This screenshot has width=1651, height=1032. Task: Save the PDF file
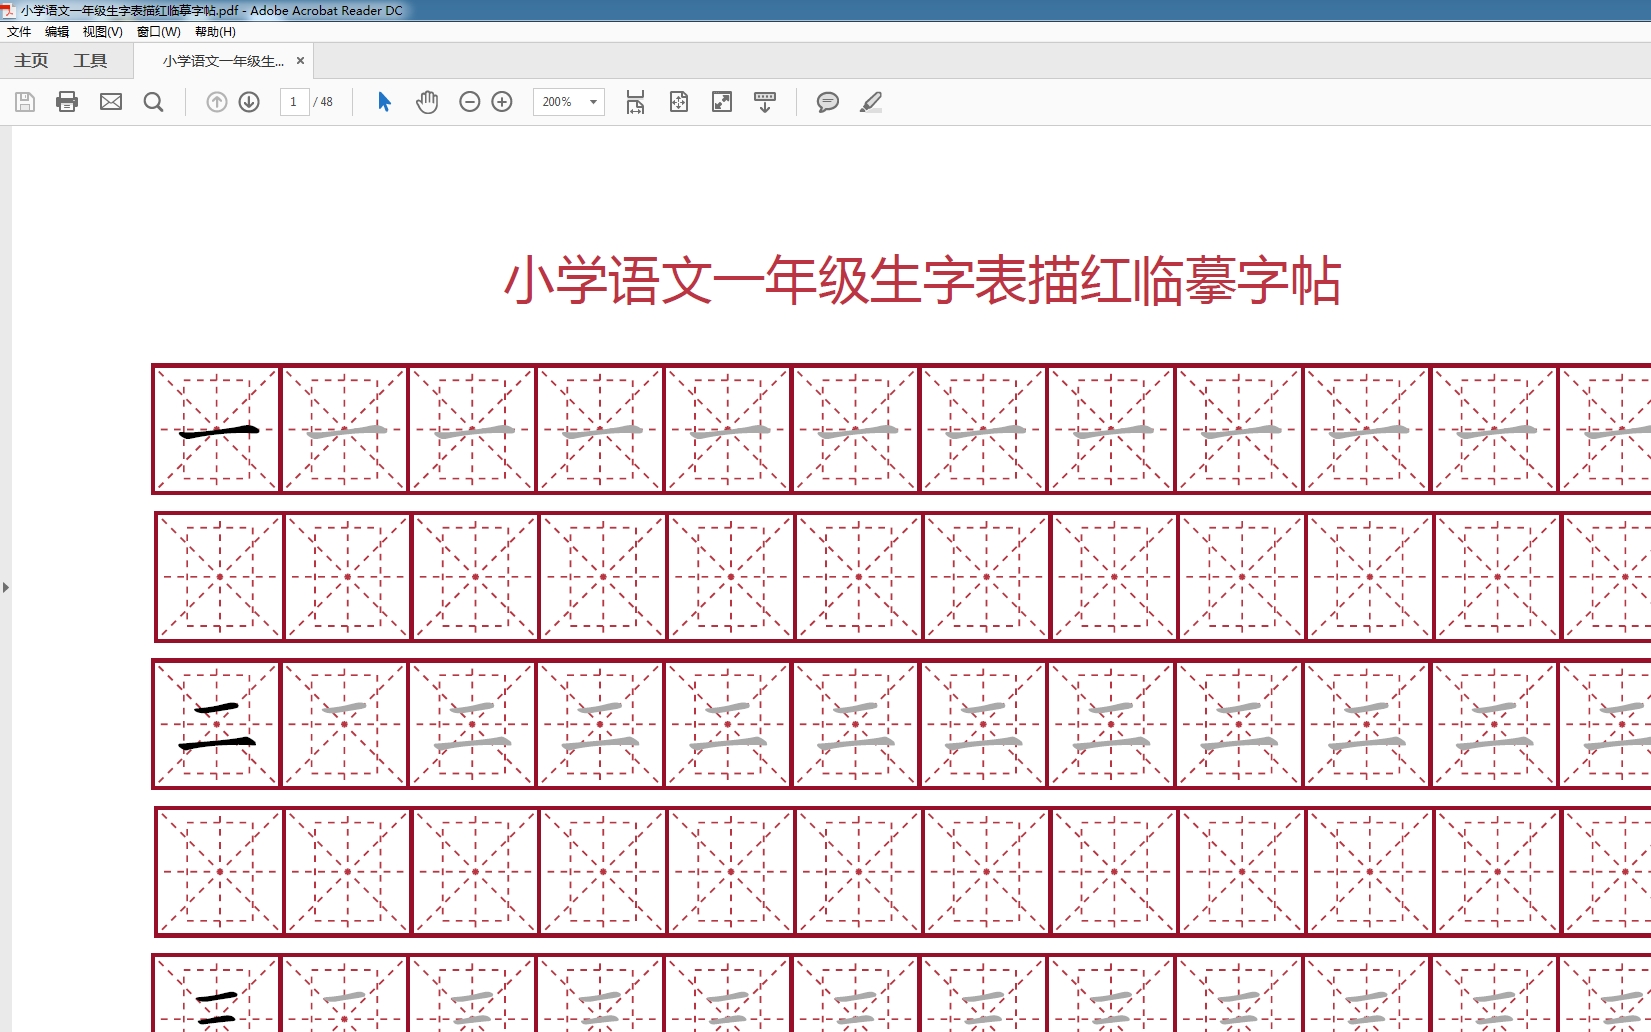(x=25, y=101)
